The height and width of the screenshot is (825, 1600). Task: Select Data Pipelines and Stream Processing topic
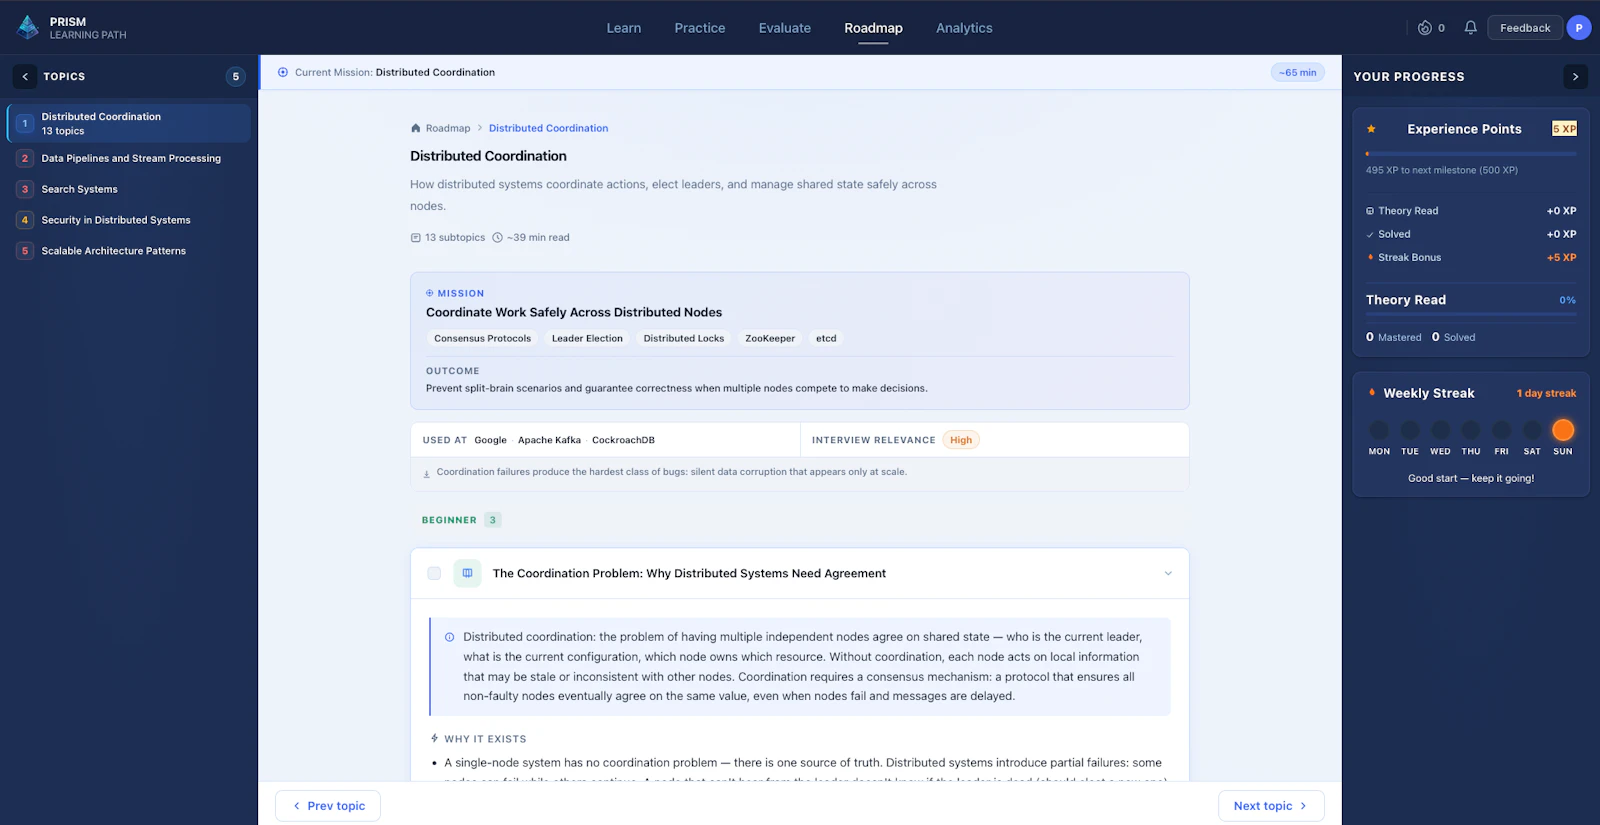(129, 158)
